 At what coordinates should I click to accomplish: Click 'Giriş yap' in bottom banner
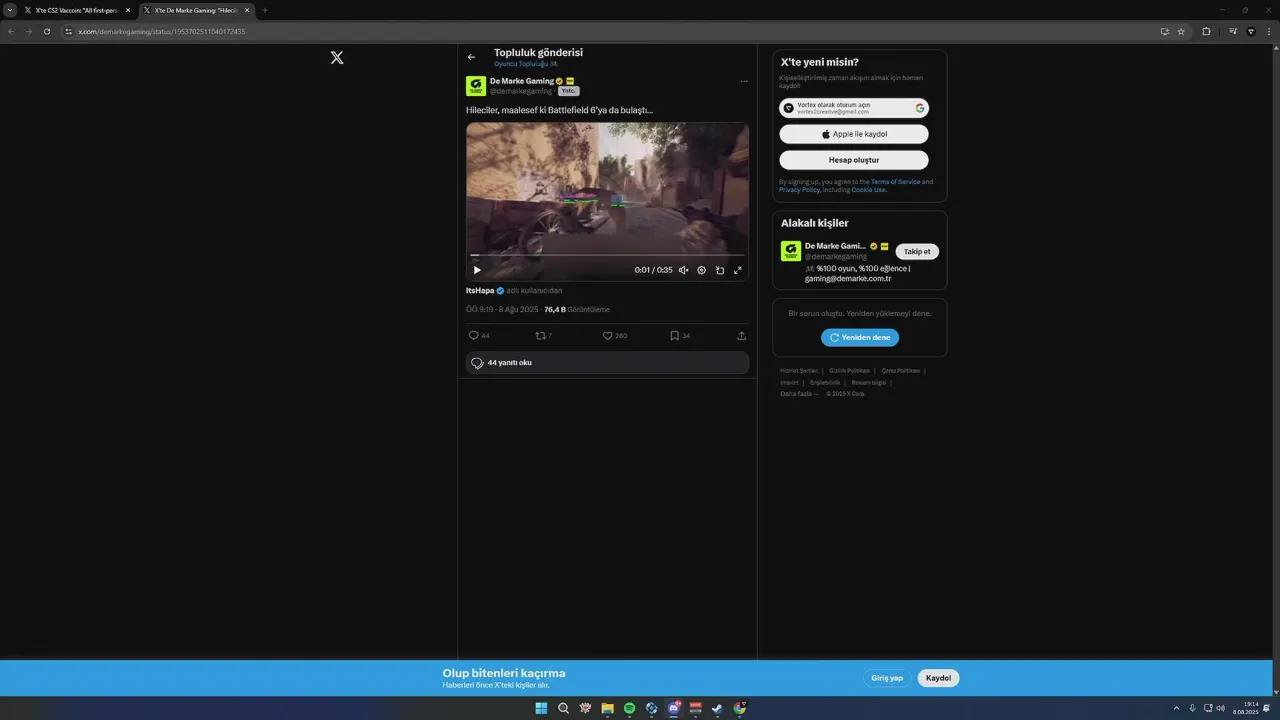click(x=887, y=678)
